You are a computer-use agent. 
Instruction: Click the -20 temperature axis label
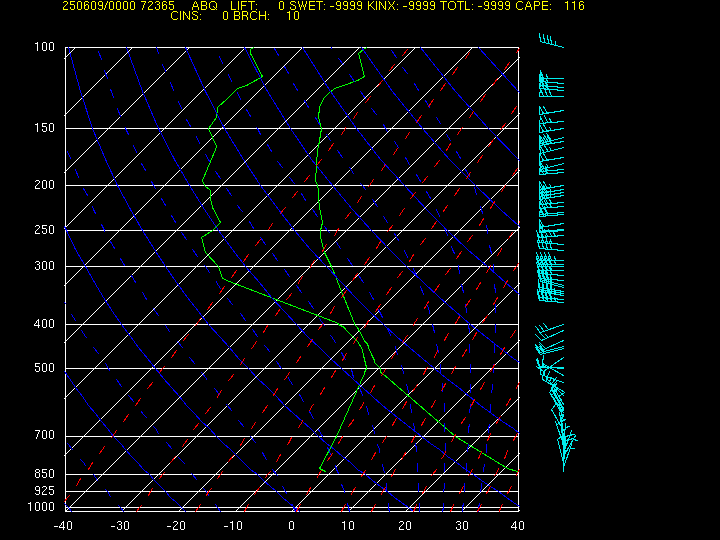pos(177,526)
